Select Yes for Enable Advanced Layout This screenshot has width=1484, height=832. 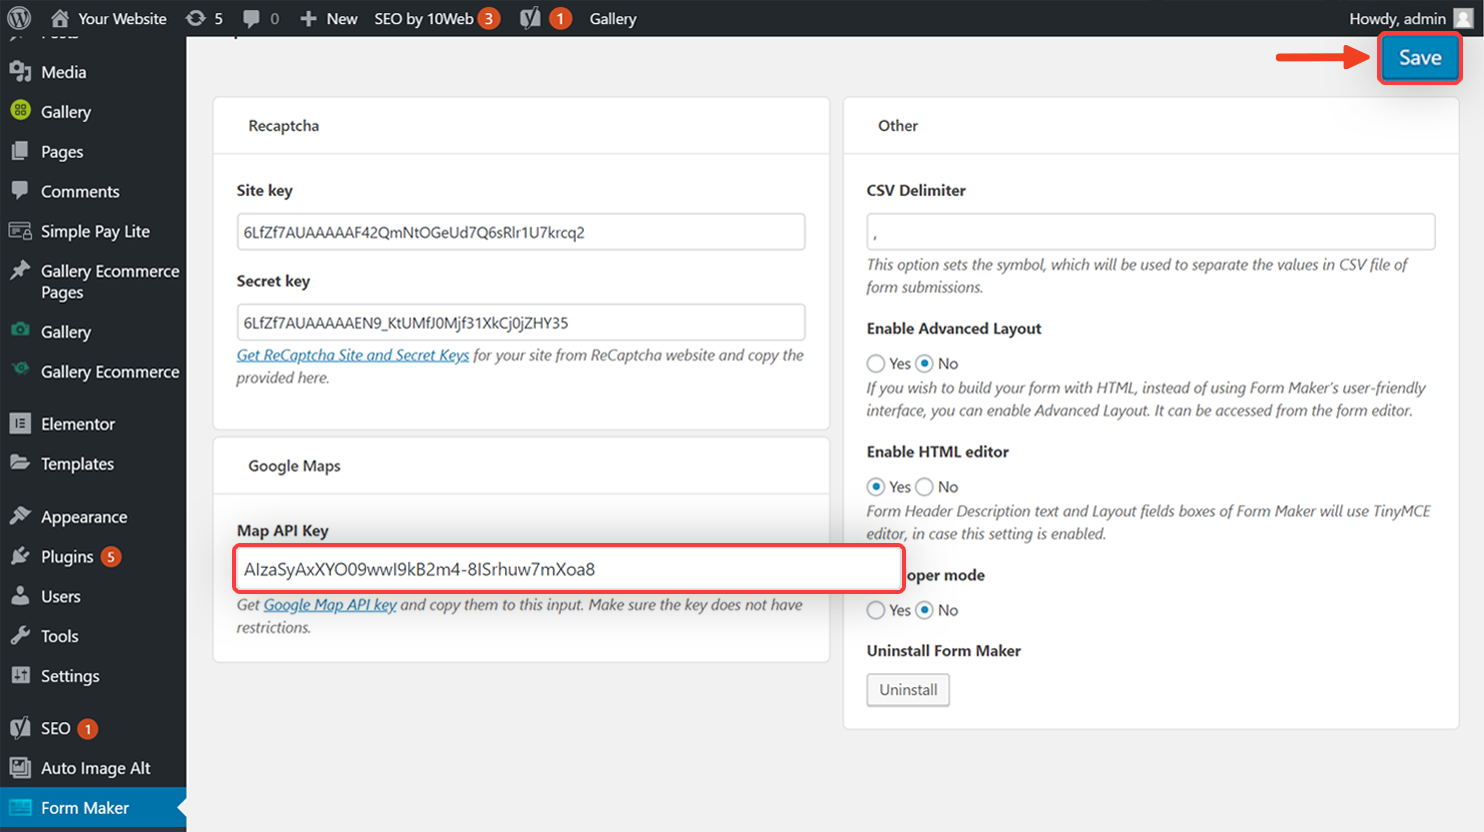click(876, 363)
